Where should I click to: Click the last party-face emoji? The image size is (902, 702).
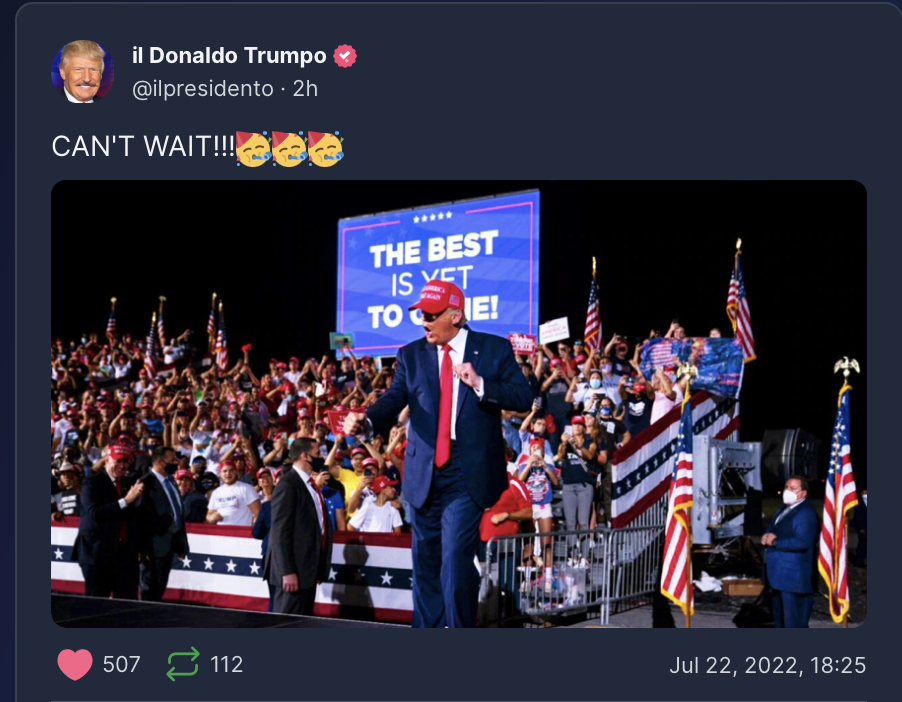click(x=325, y=148)
